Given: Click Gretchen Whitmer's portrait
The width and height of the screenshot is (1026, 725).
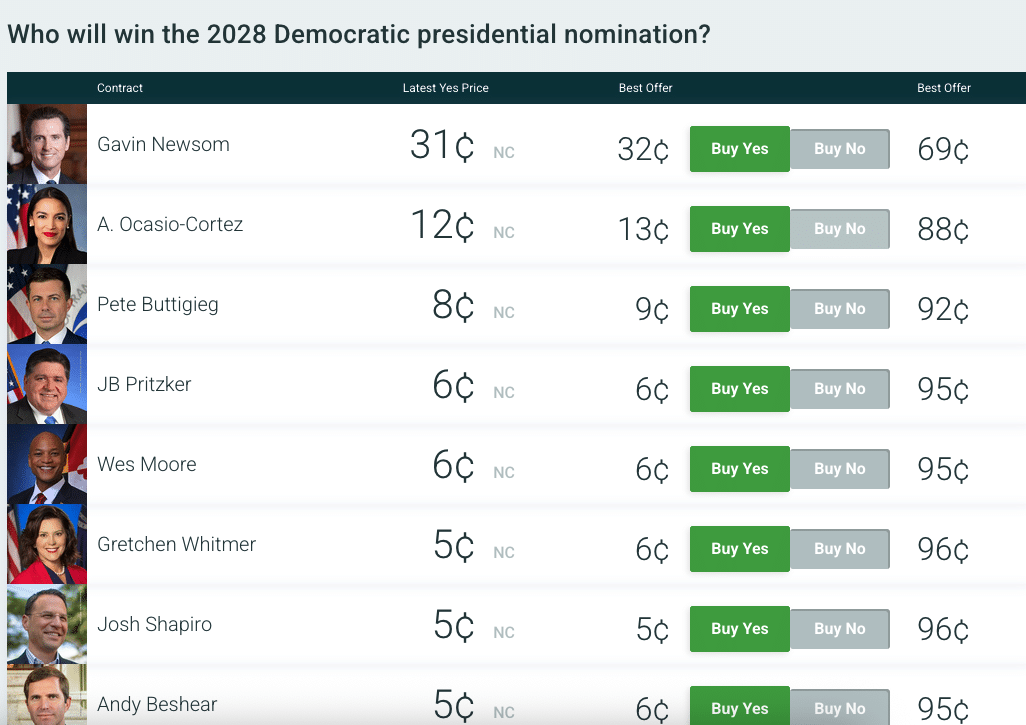Looking at the screenshot, I should (x=47, y=544).
